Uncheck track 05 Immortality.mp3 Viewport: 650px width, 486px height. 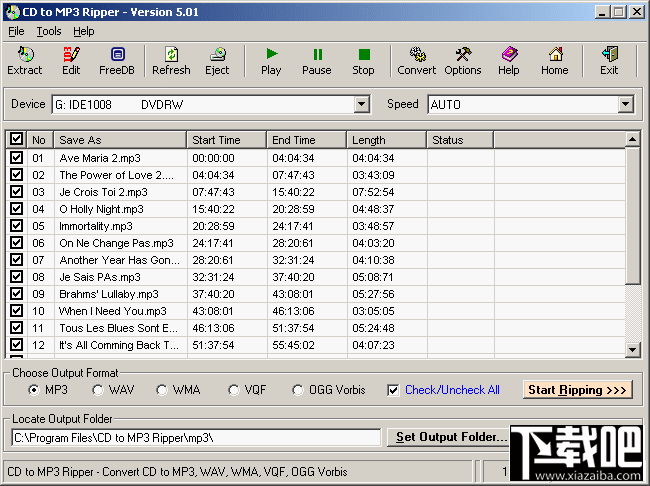(17, 226)
